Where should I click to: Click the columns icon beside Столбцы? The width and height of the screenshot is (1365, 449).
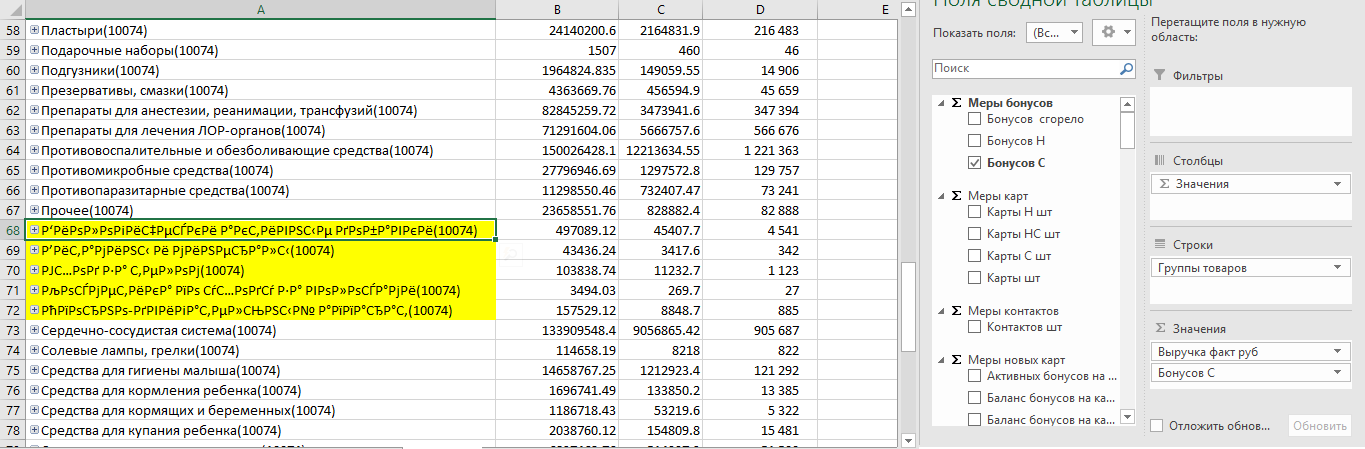click(x=1159, y=161)
